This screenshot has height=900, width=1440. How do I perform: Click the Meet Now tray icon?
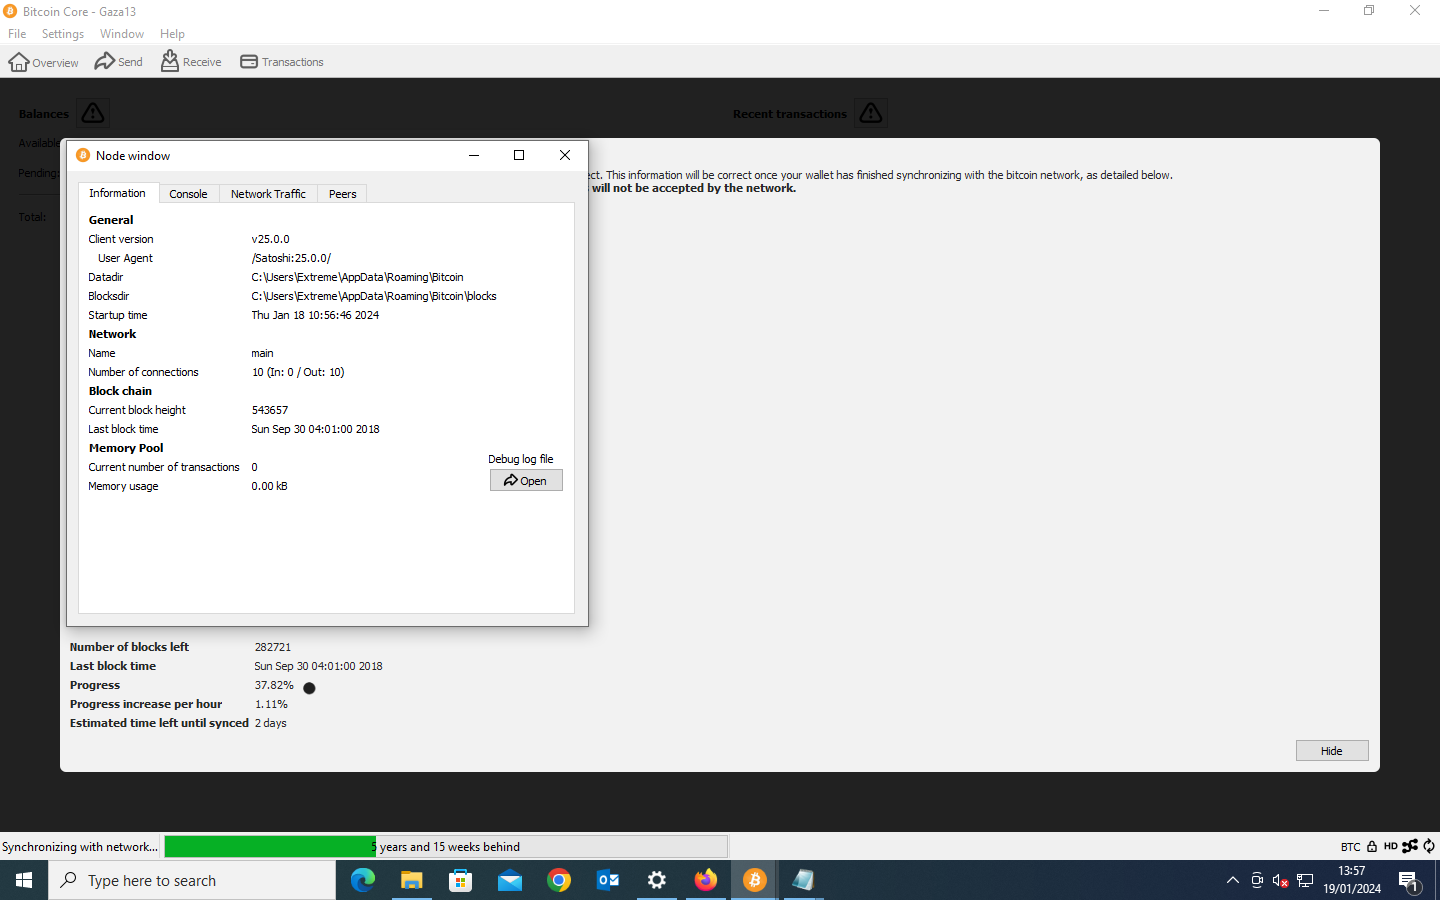[x=1257, y=880]
